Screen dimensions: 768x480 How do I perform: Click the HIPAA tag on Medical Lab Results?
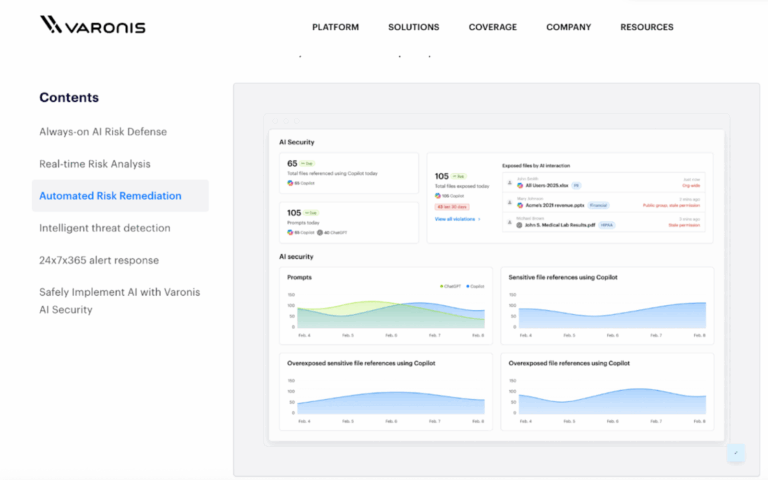[x=607, y=225]
